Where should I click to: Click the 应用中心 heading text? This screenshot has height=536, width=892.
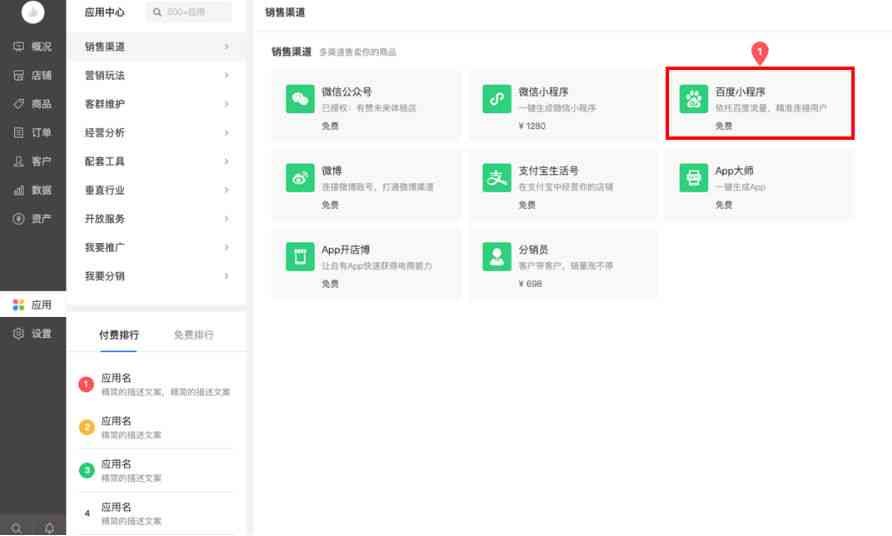105,12
